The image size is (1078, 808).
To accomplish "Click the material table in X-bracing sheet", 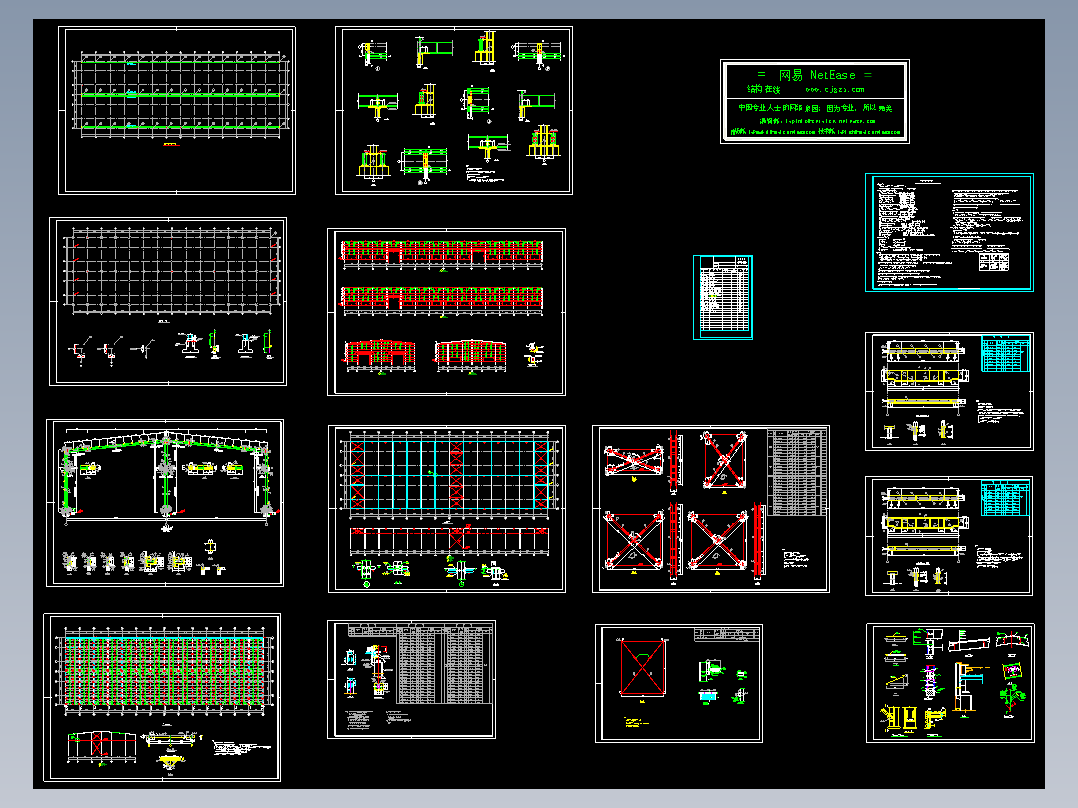I will pos(797,472).
